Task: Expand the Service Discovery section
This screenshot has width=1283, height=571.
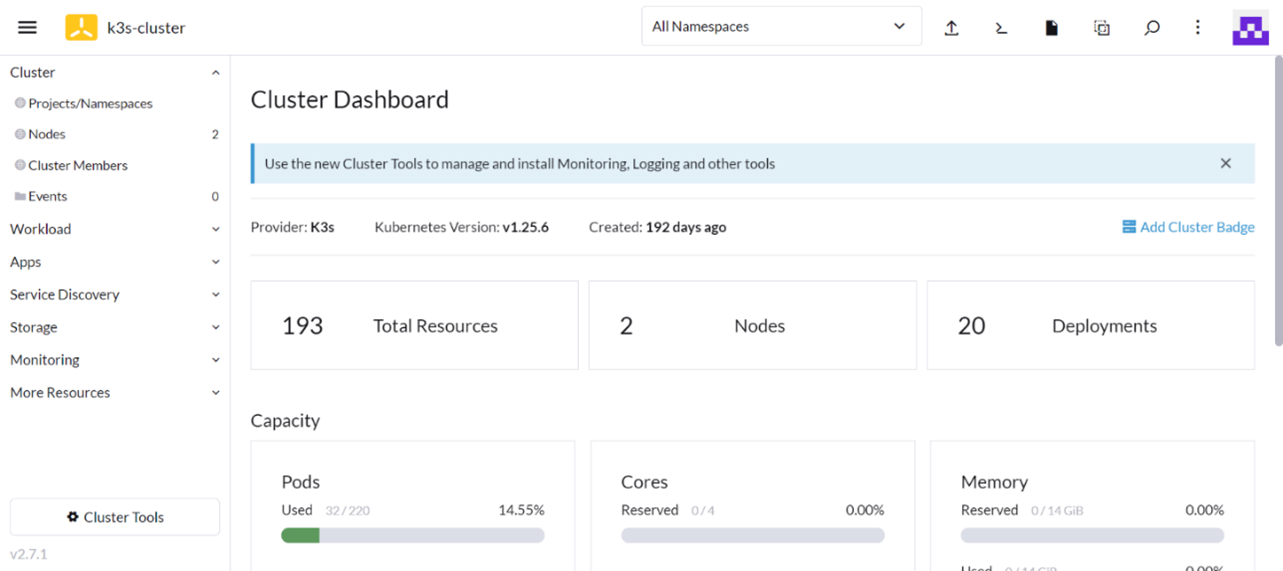Action: [x=115, y=295]
